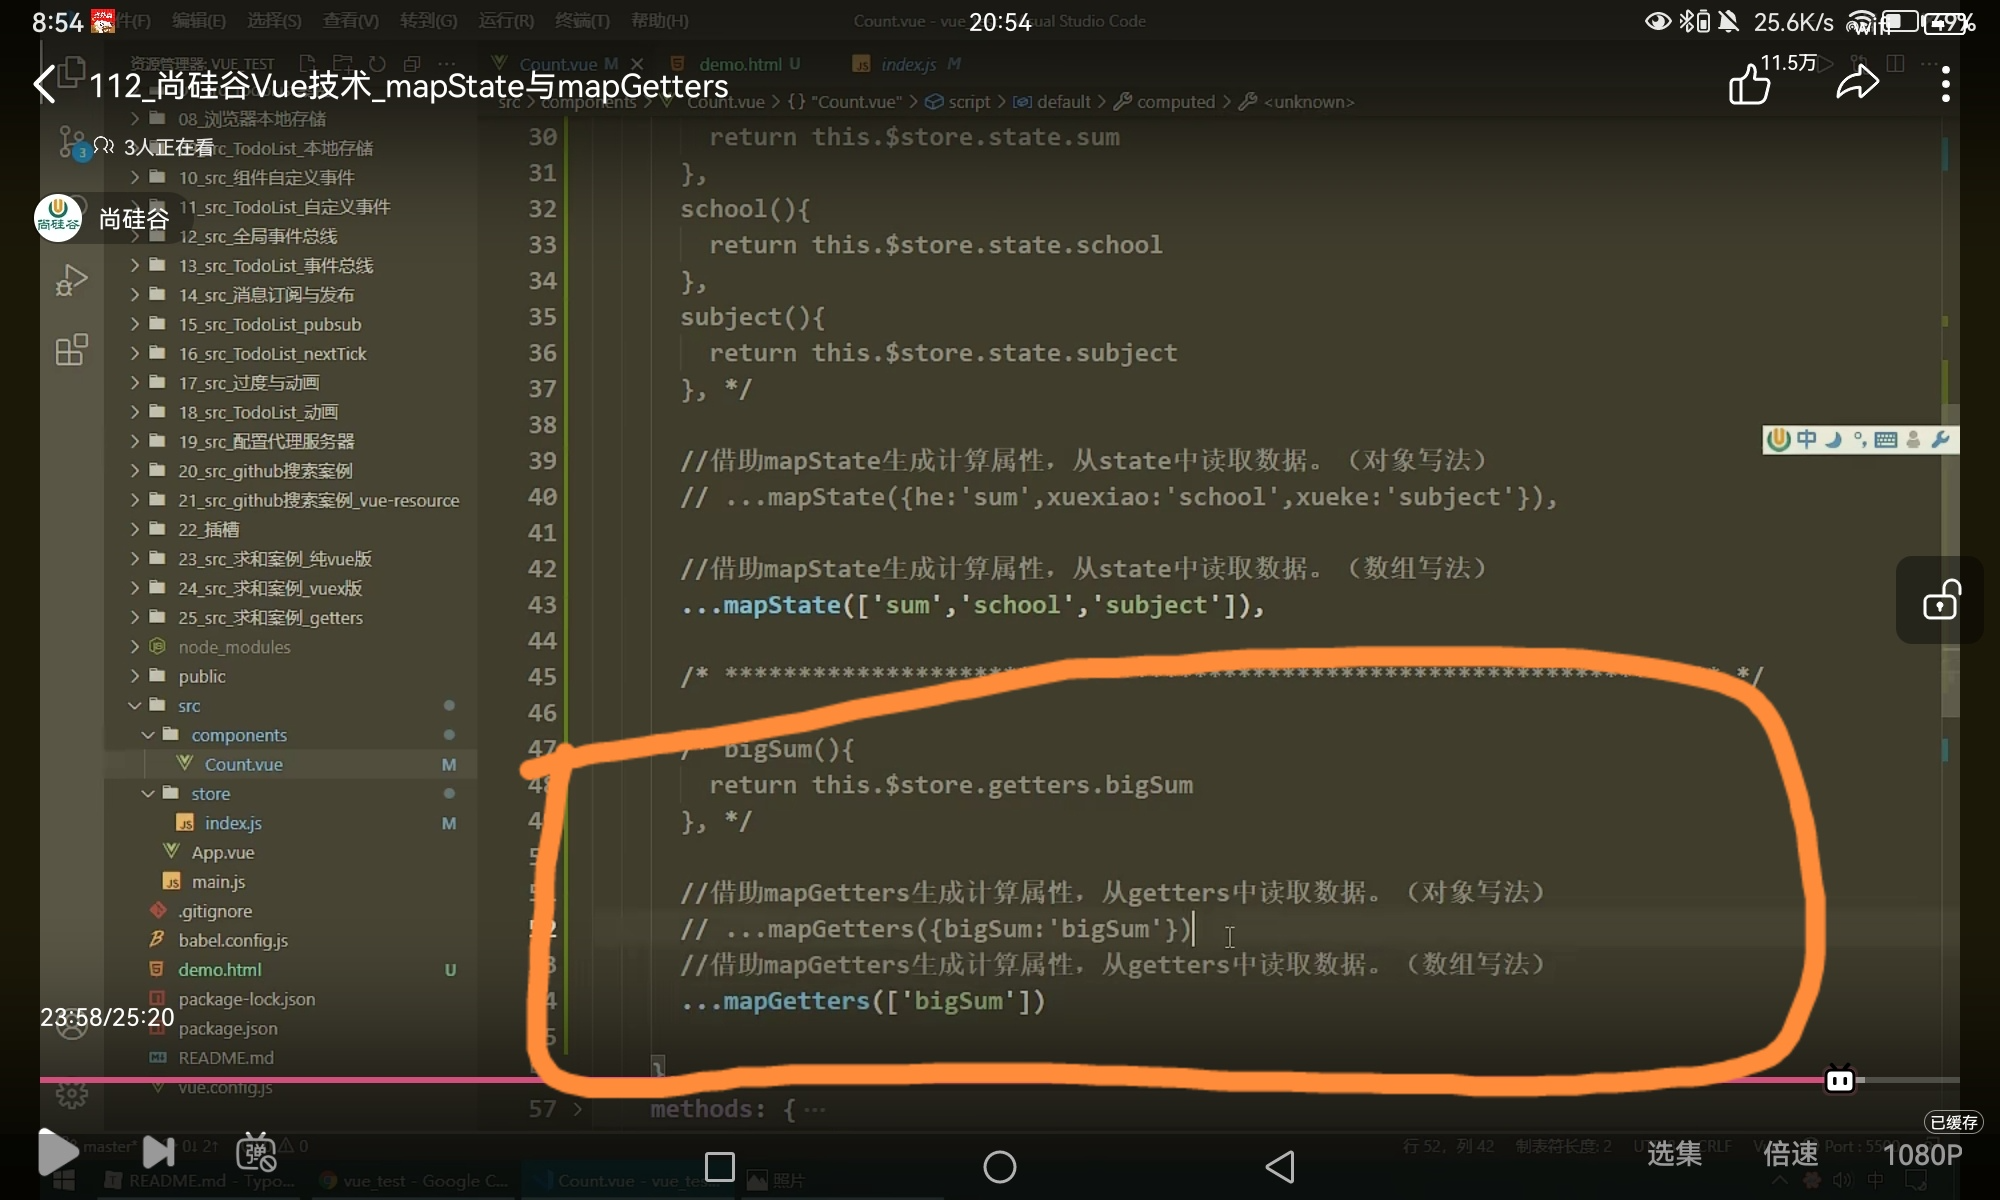
Task: Switch to the demo.html editor tab
Action: click(x=740, y=64)
